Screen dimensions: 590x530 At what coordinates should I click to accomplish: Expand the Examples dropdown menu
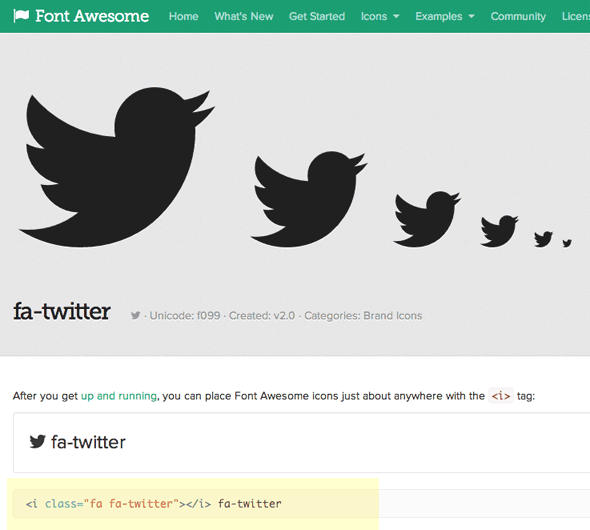(445, 16)
